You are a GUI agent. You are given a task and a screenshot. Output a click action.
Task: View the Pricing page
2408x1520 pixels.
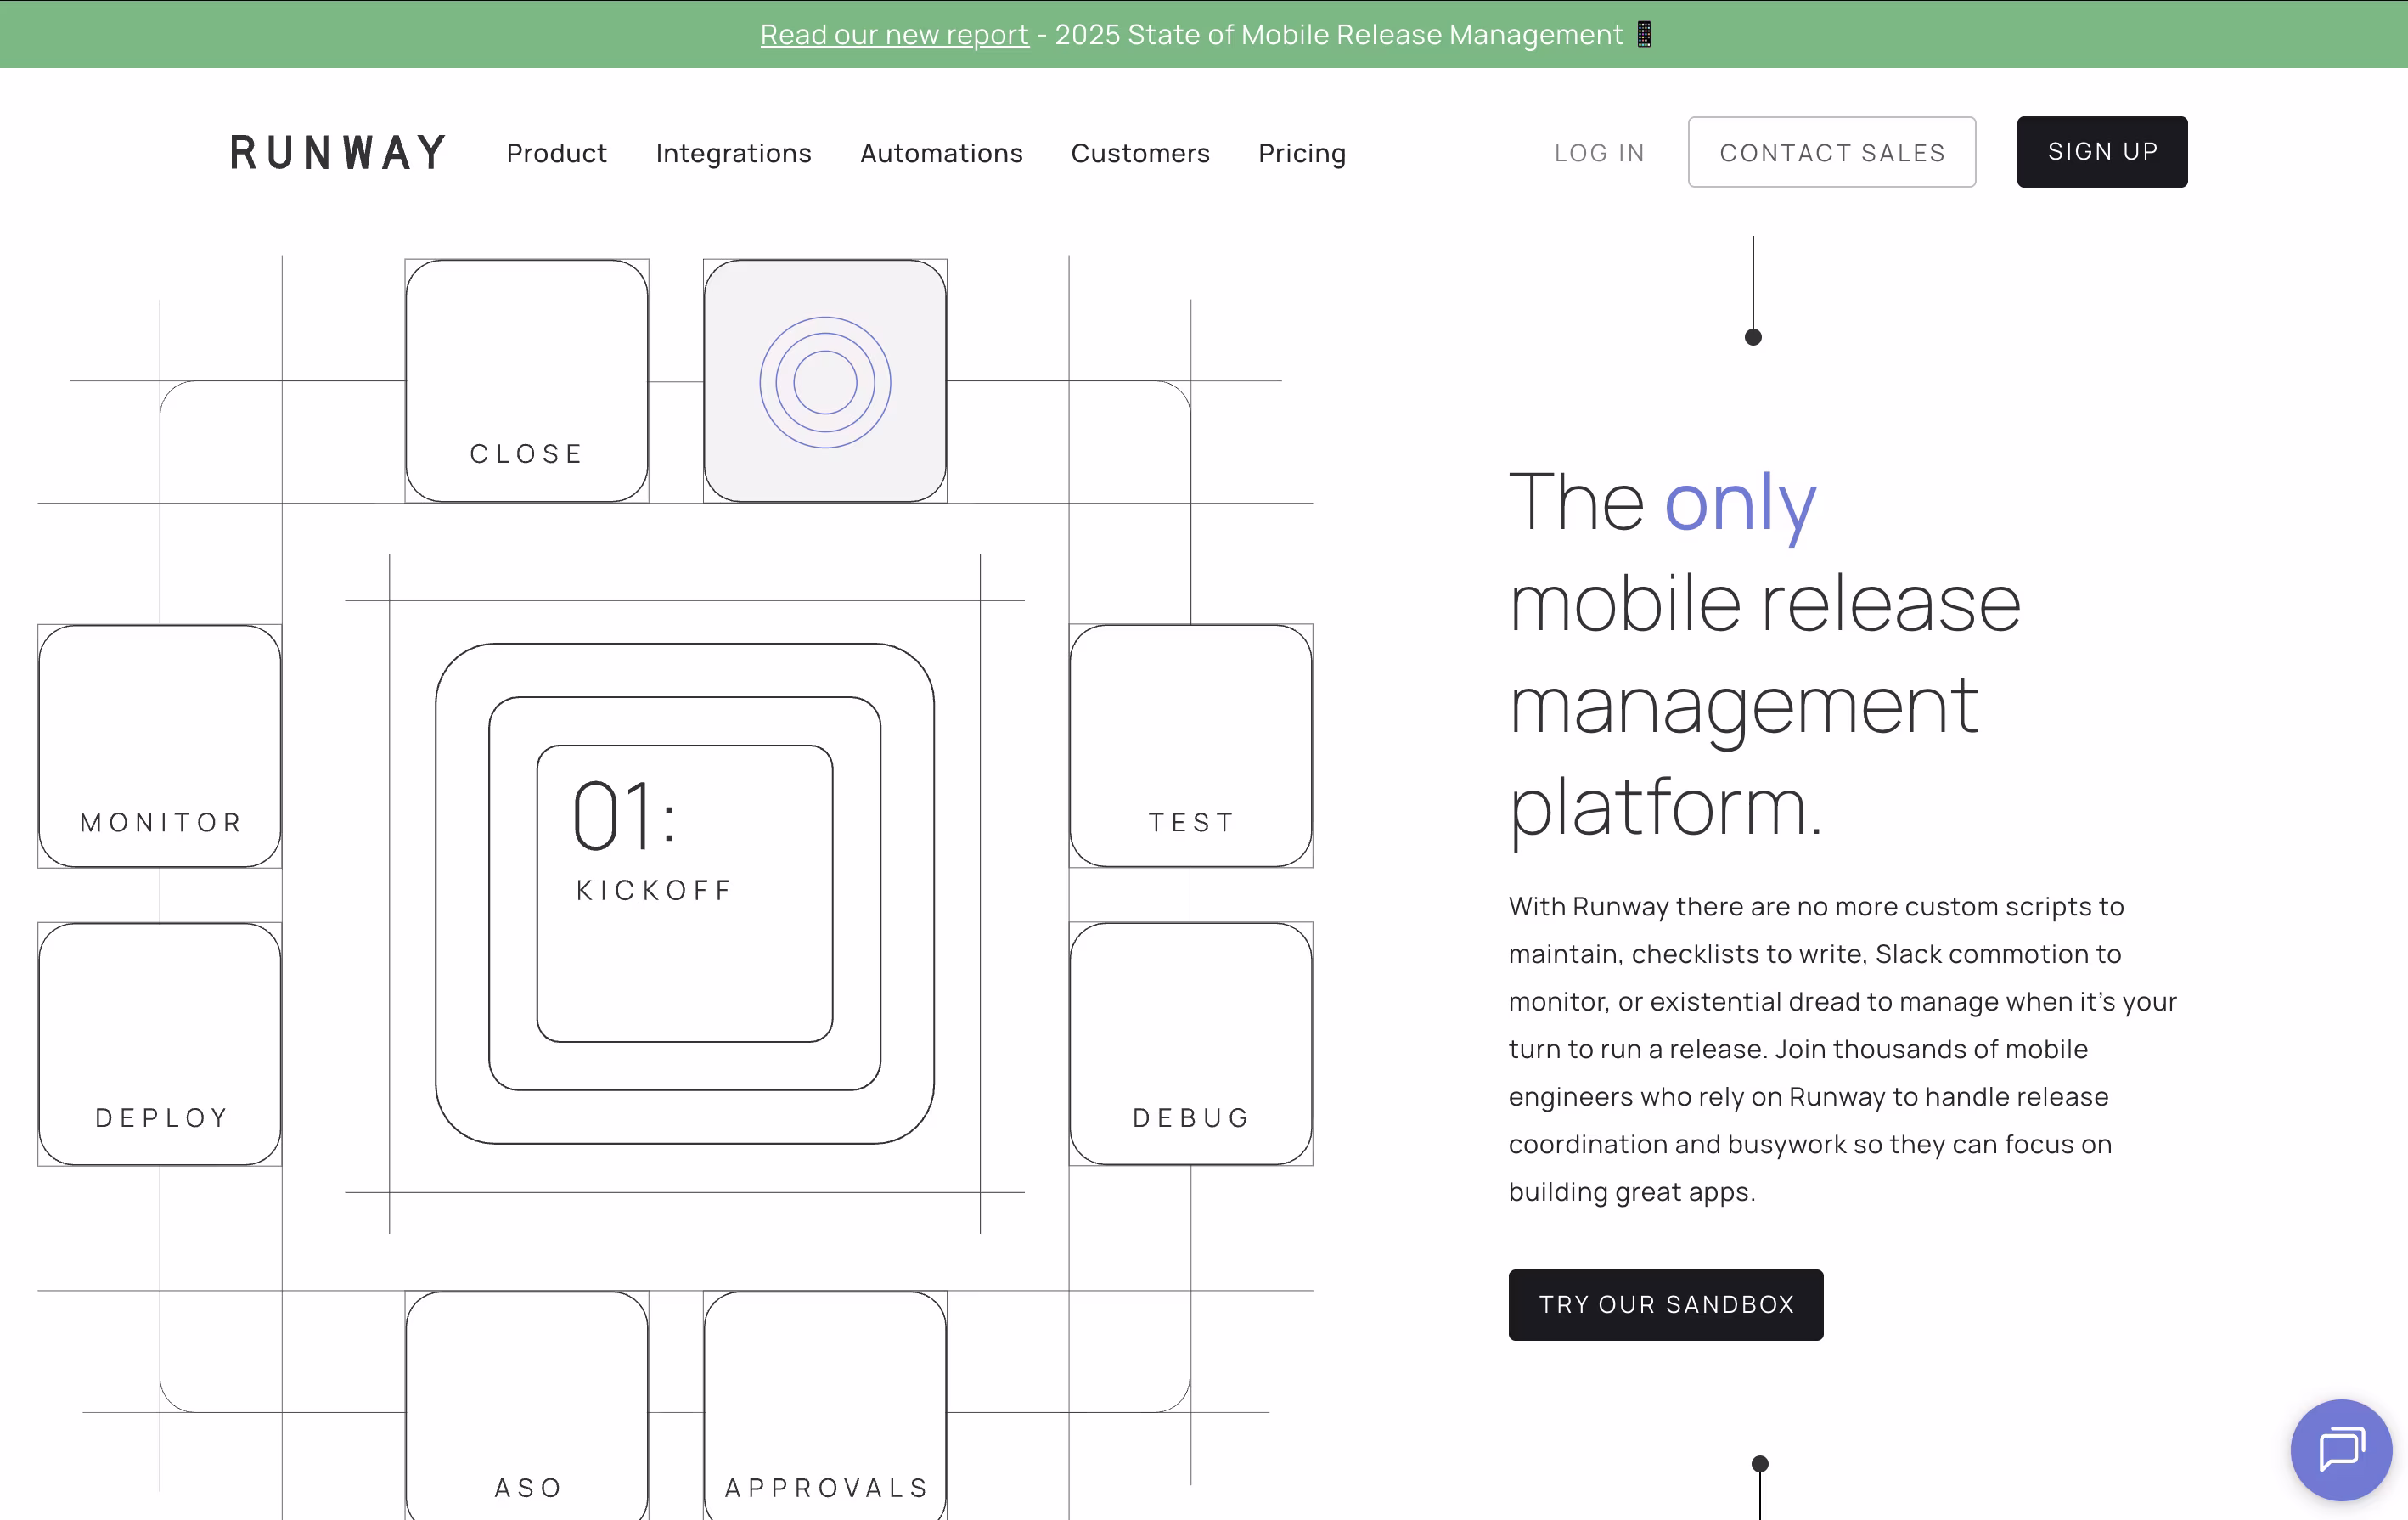[x=1302, y=153]
